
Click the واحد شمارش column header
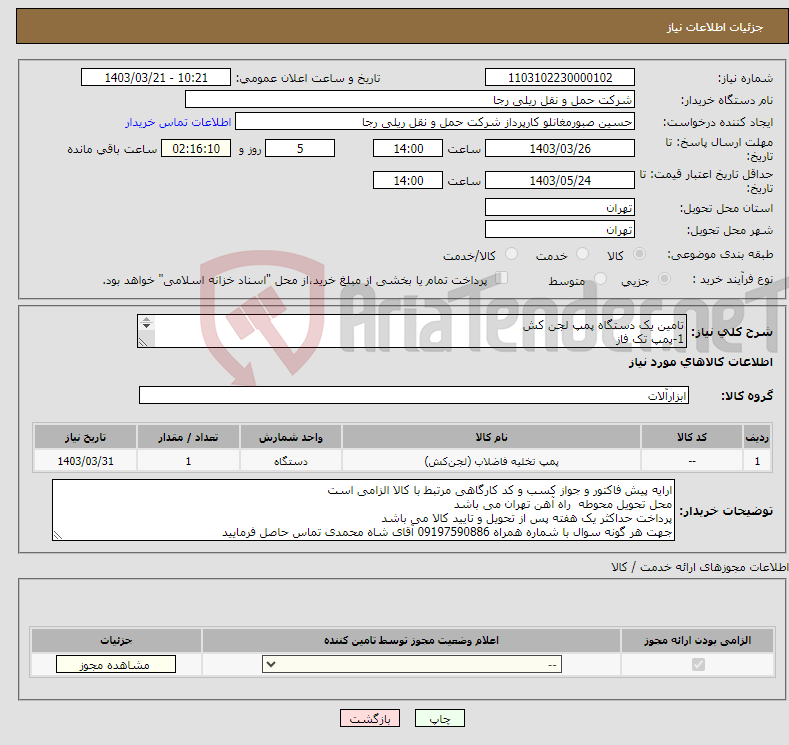coord(291,437)
